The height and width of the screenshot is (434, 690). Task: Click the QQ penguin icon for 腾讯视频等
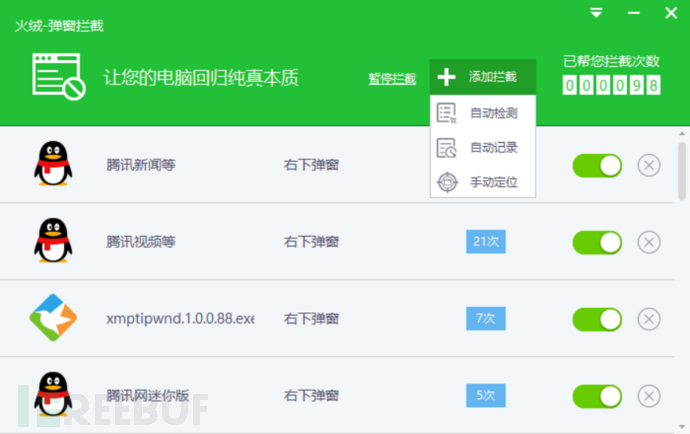(x=53, y=241)
